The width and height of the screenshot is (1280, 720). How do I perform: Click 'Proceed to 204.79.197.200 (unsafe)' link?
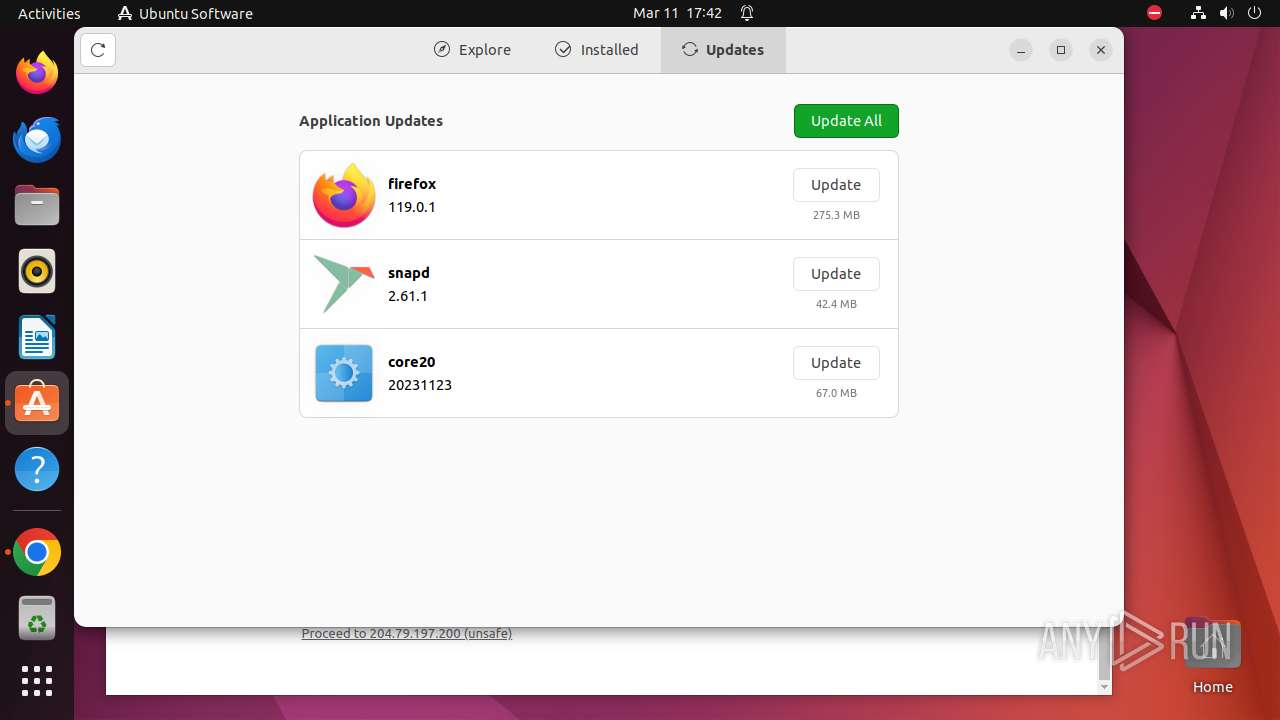point(407,633)
